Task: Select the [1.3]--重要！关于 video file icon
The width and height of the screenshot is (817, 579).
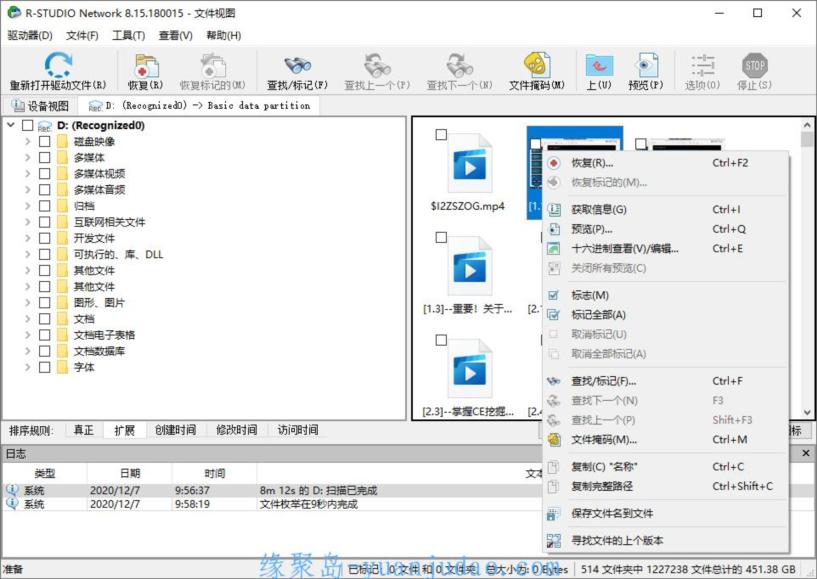Action: pos(469,267)
